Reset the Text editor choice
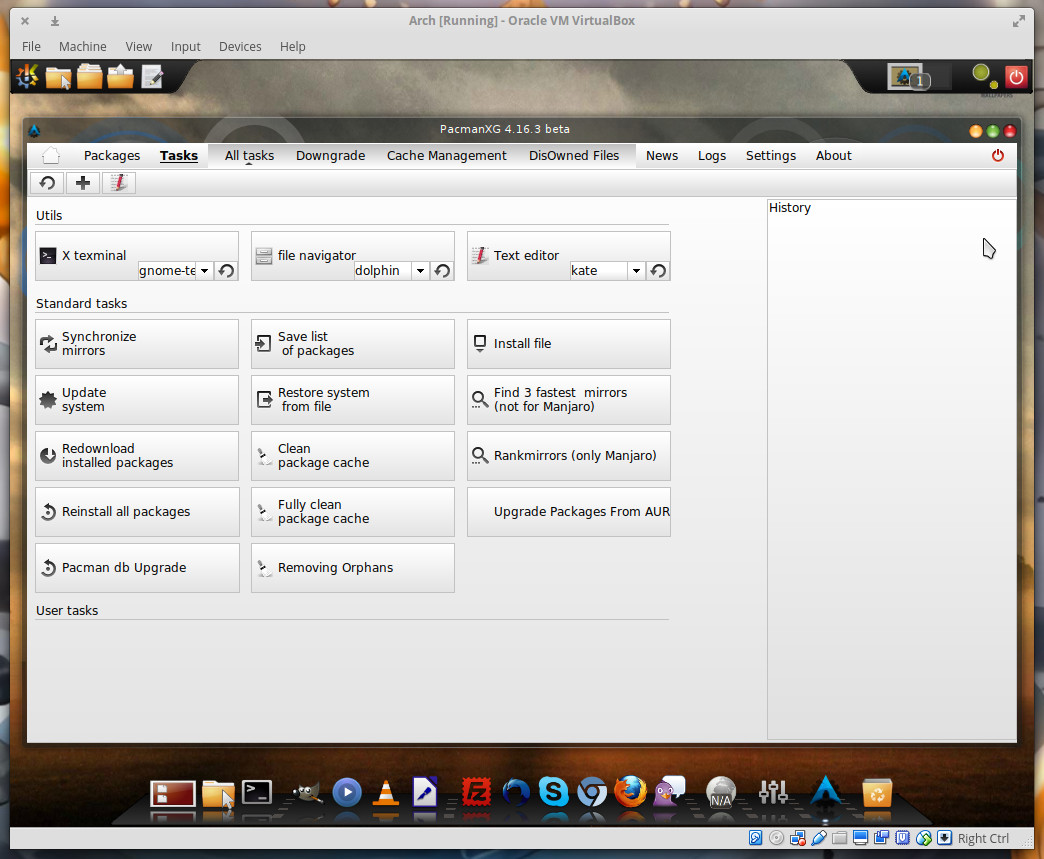This screenshot has height=859, width=1044. [658, 270]
